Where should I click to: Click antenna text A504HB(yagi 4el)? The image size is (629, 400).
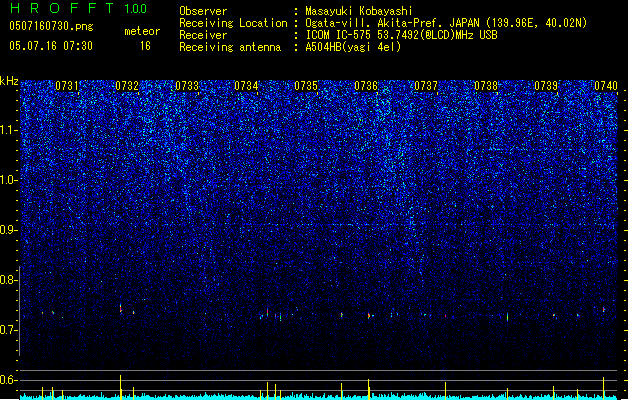click(353, 47)
